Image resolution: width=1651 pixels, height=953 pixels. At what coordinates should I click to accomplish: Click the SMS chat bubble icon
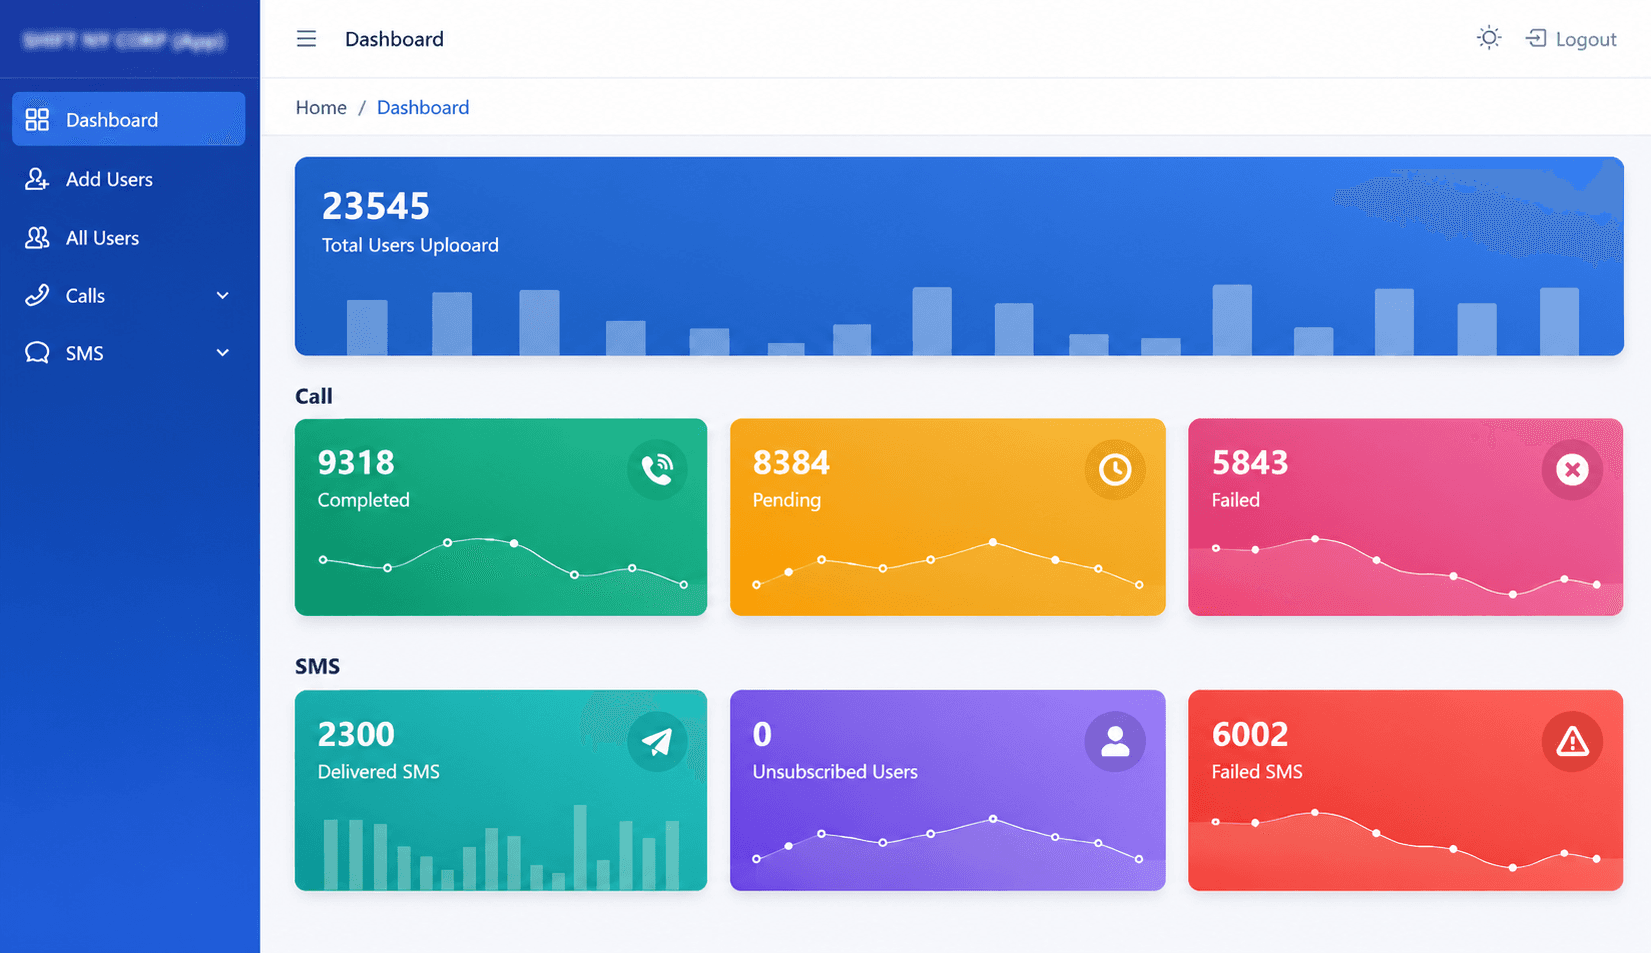tap(37, 353)
